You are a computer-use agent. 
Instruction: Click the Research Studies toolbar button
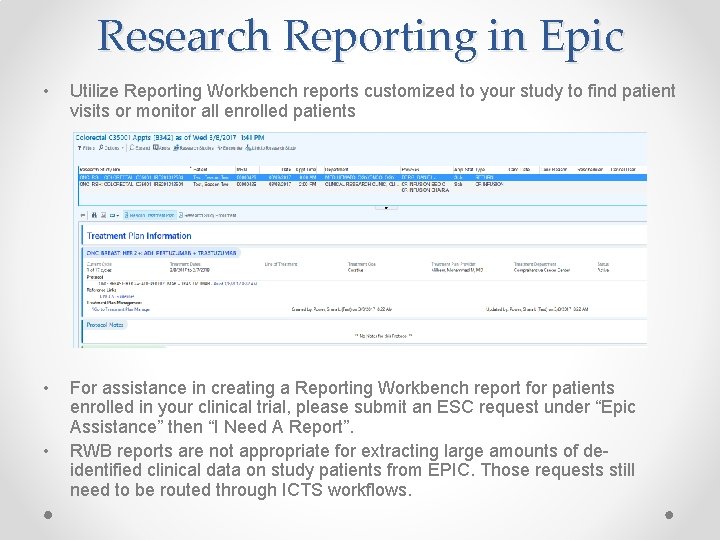coord(193,148)
